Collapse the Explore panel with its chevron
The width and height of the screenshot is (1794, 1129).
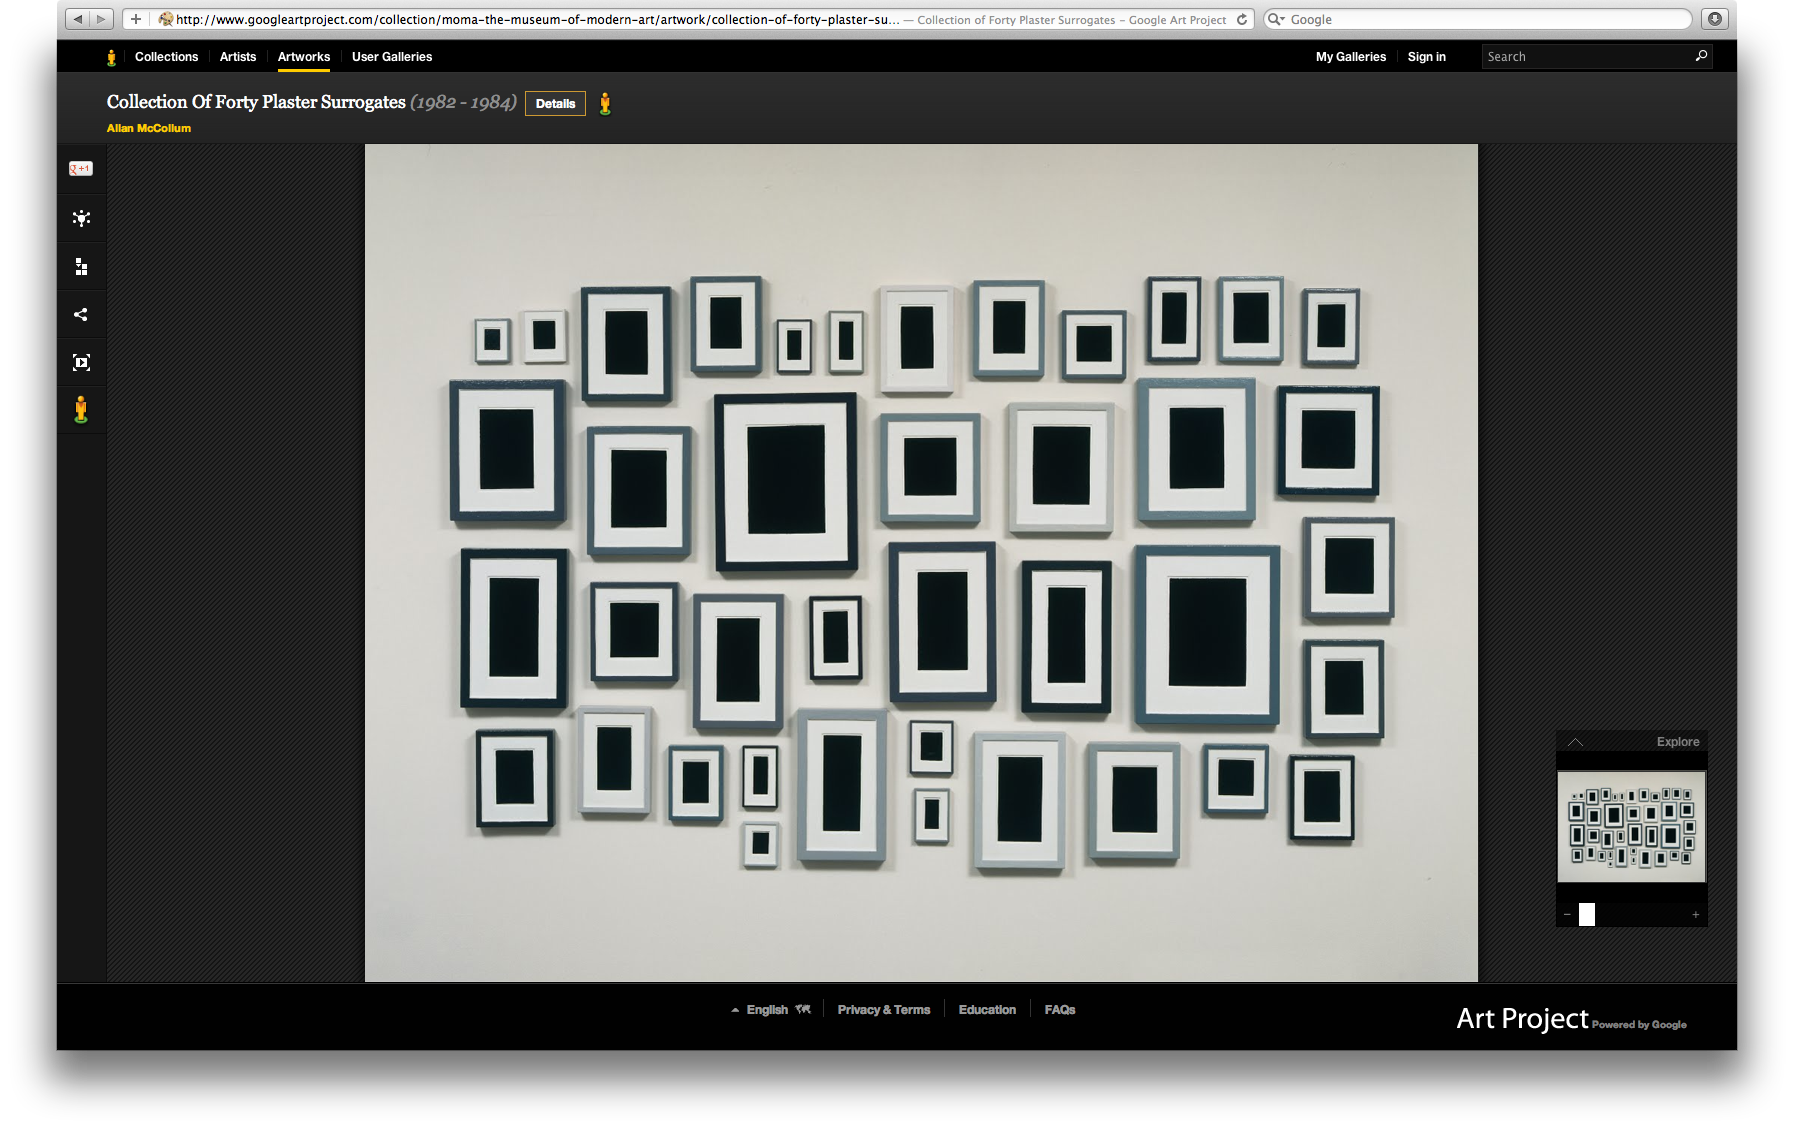[1576, 742]
